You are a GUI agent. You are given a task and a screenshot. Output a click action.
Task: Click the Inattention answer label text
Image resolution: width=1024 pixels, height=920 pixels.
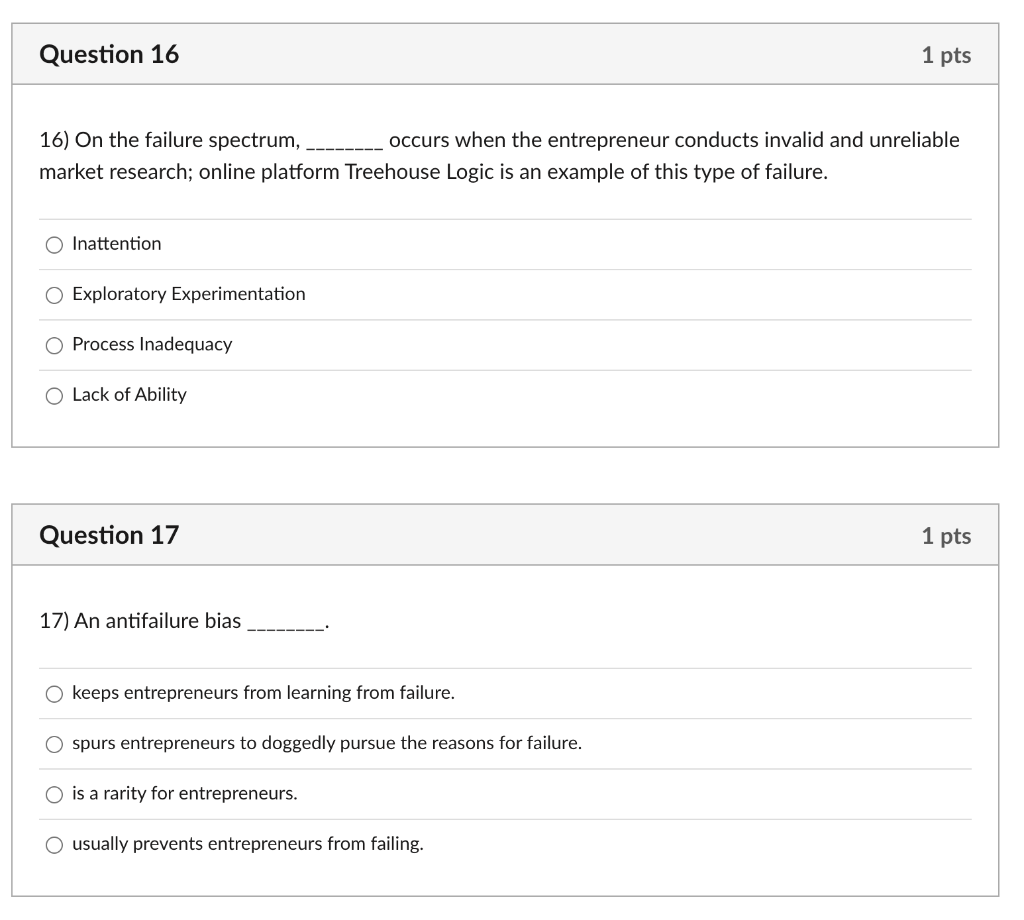click(x=116, y=243)
